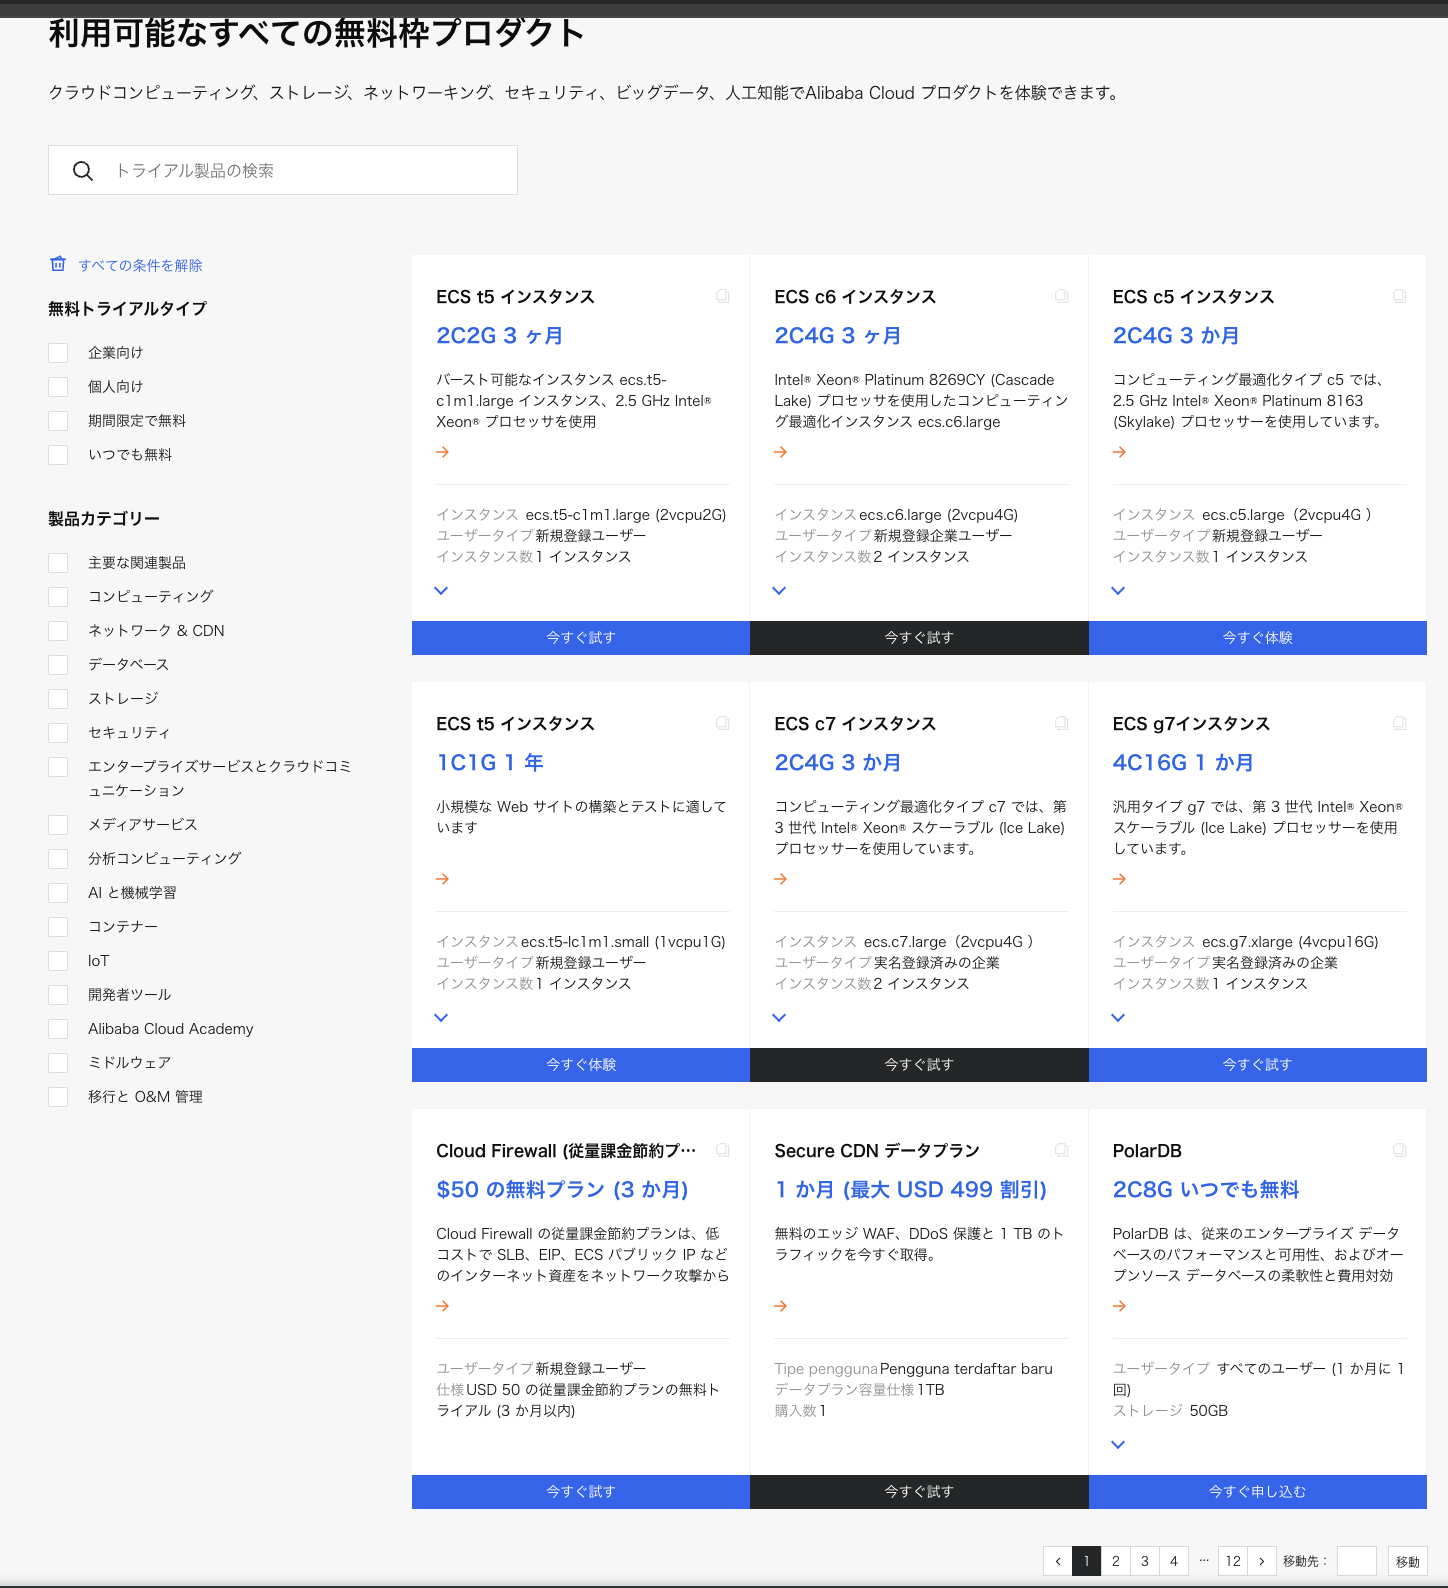Click compare icon on Secure CDN card
This screenshot has width=1448, height=1588.
[x=1062, y=1150]
